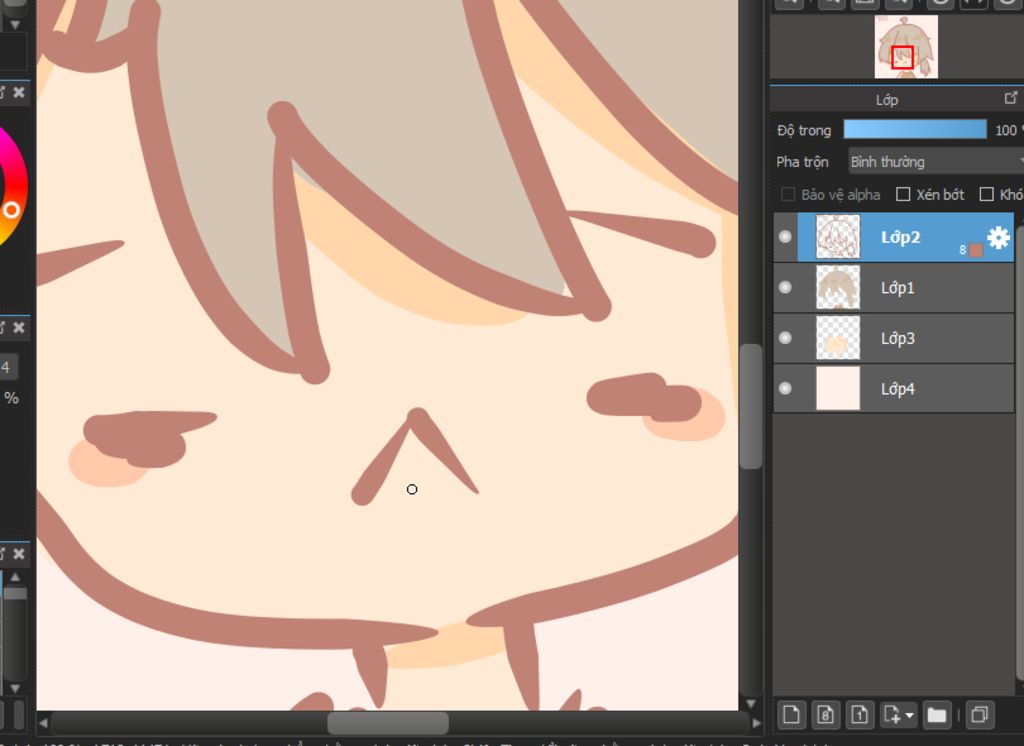
Task: Click the Lớp3 layer thumbnail
Action: [x=838, y=338]
